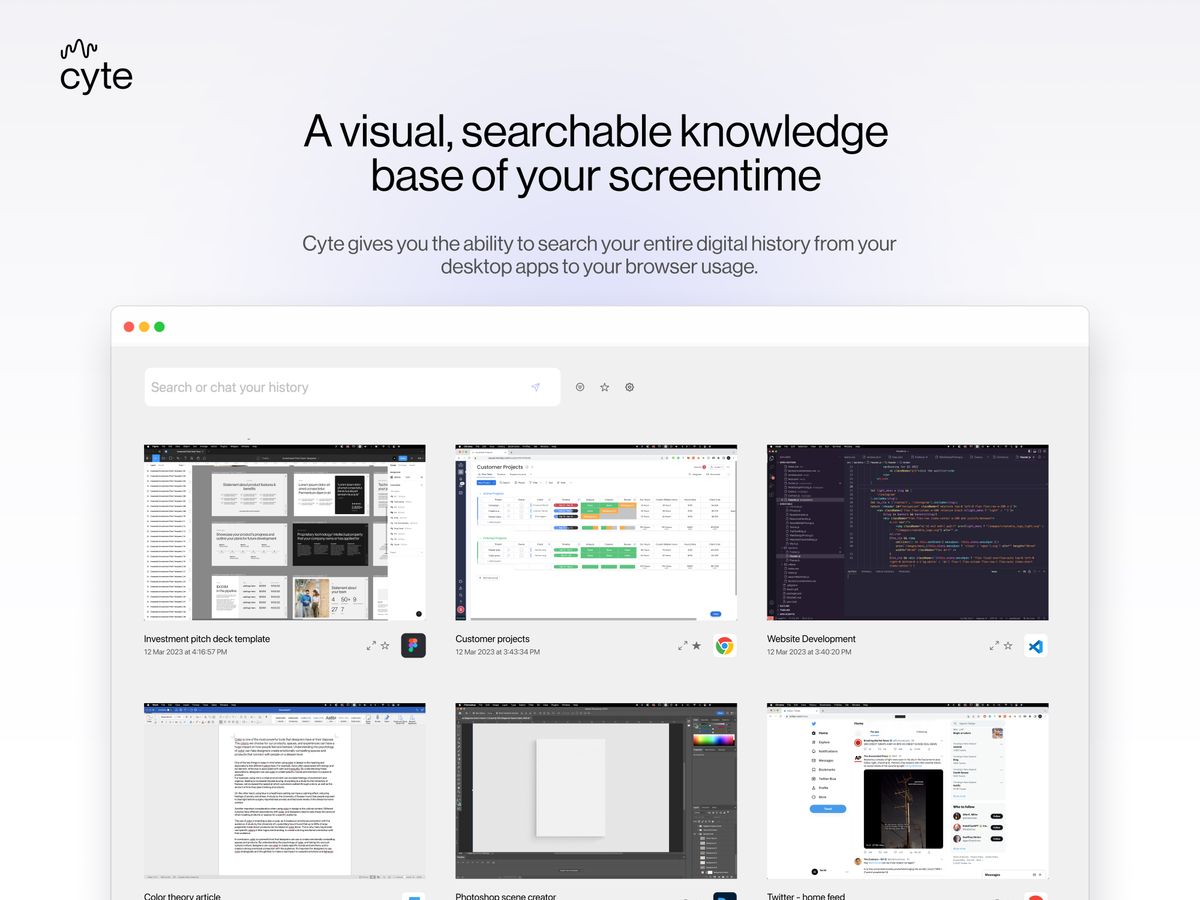This screenshot has height=900, width=1200.
Task: Click the record target icon next to search
Action: (x=580, y=387)
